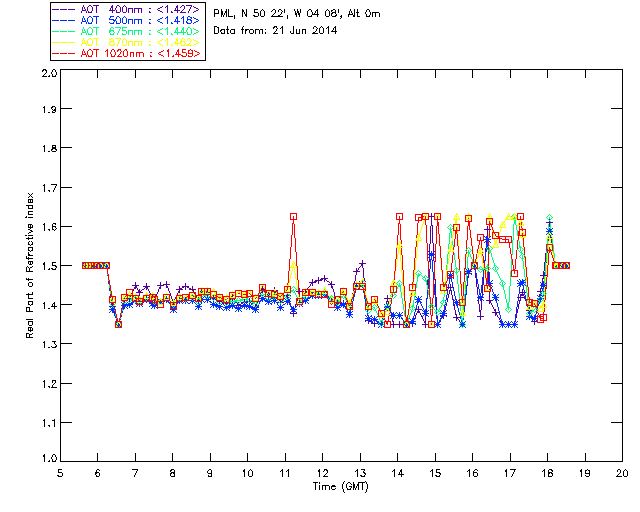Image resolution: width=640 pixels, height=512 pixels.
Task: Click the x-axis tick label 14
Action: (398, 473)
